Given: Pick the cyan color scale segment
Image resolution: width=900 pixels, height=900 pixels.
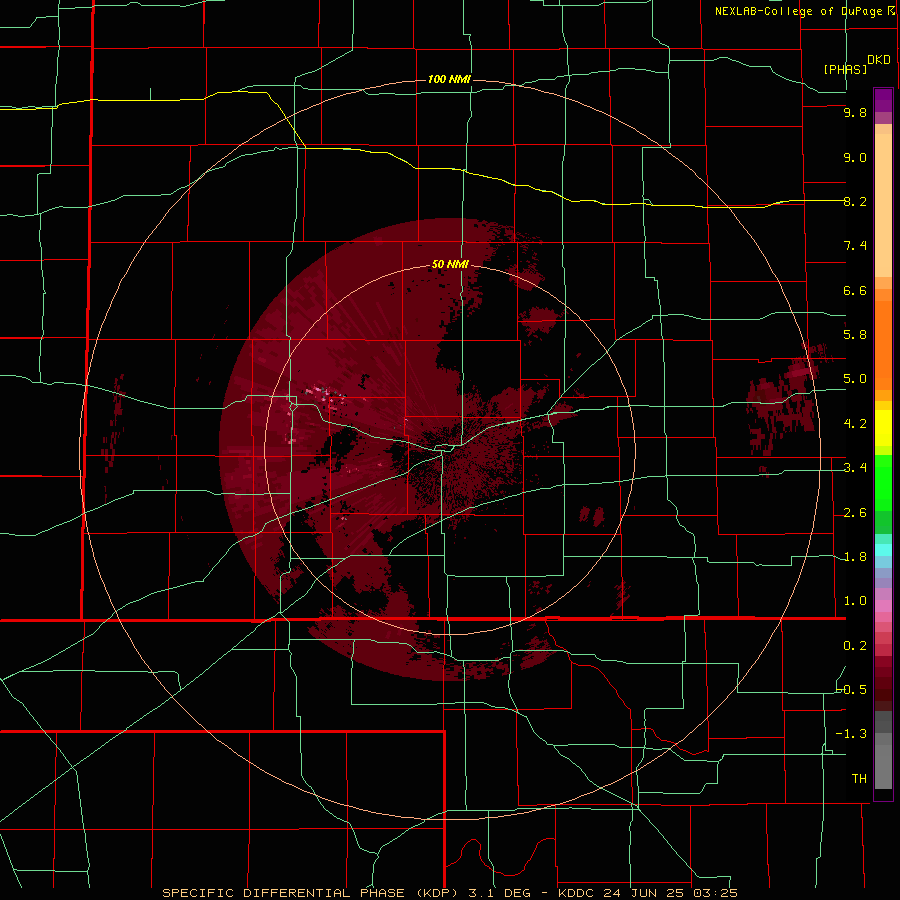Looking at the screenshot, I should 883,550.
